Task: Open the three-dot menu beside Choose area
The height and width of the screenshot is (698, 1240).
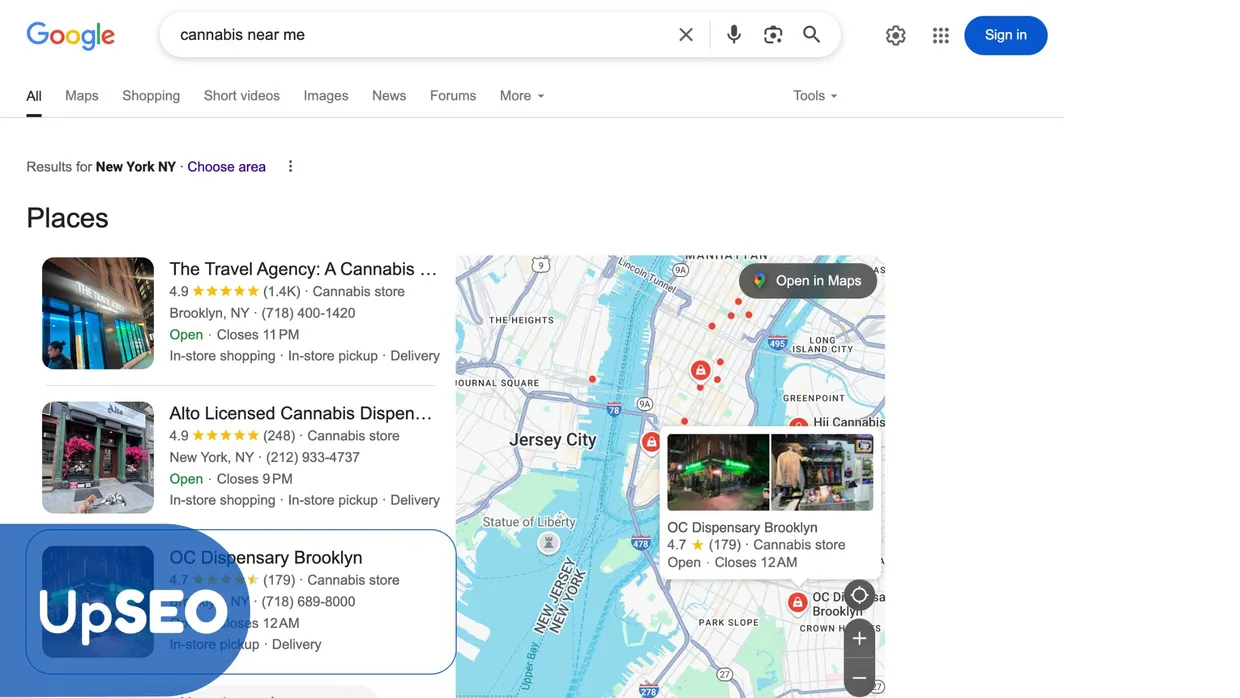Action: (290, 167)
